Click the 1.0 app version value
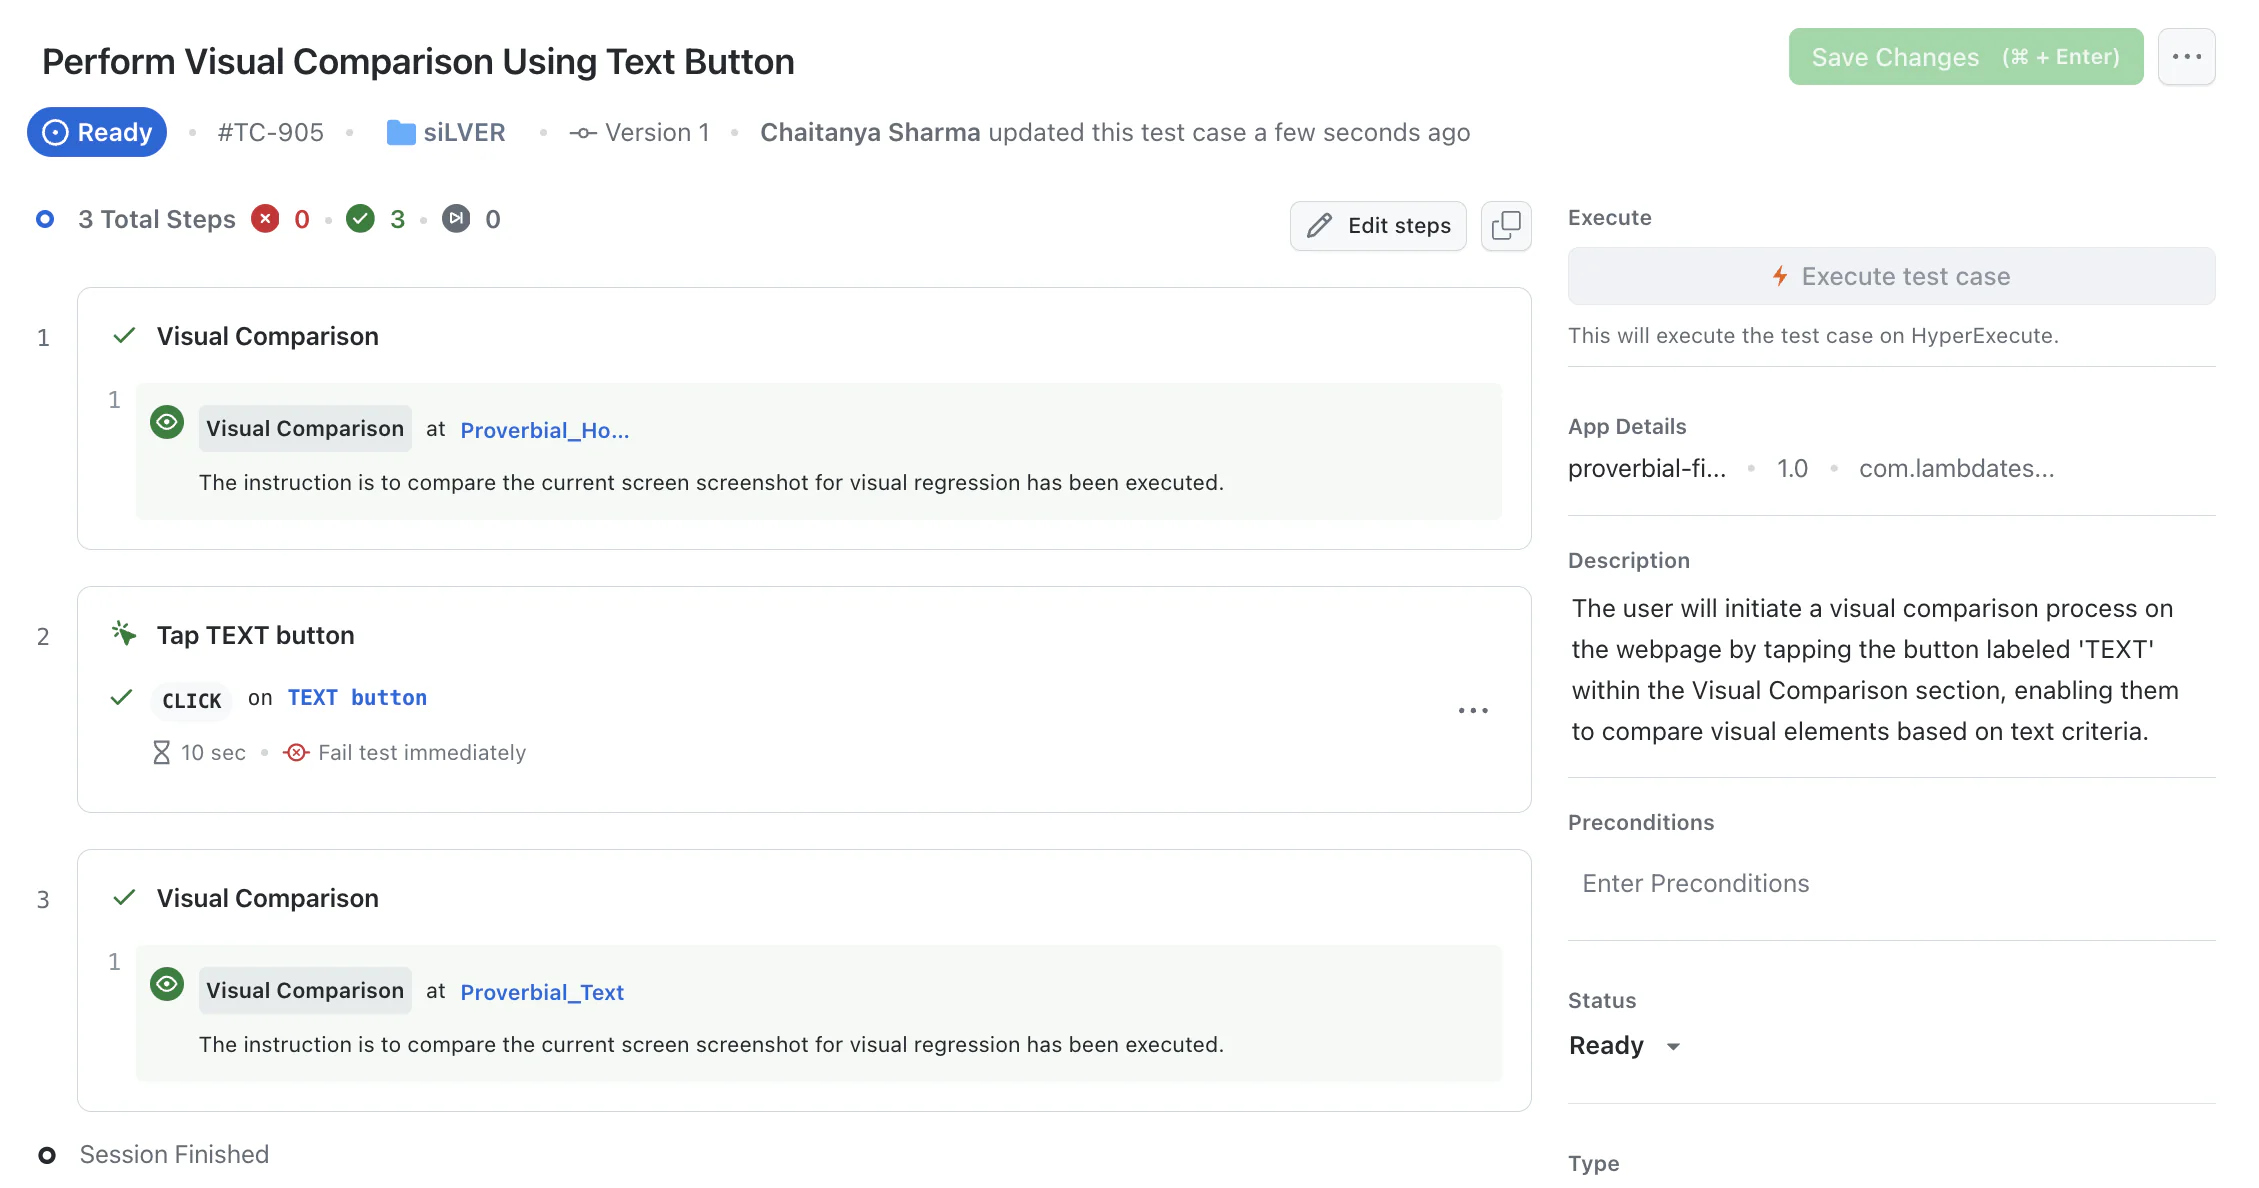 [x=1792, y=468]
